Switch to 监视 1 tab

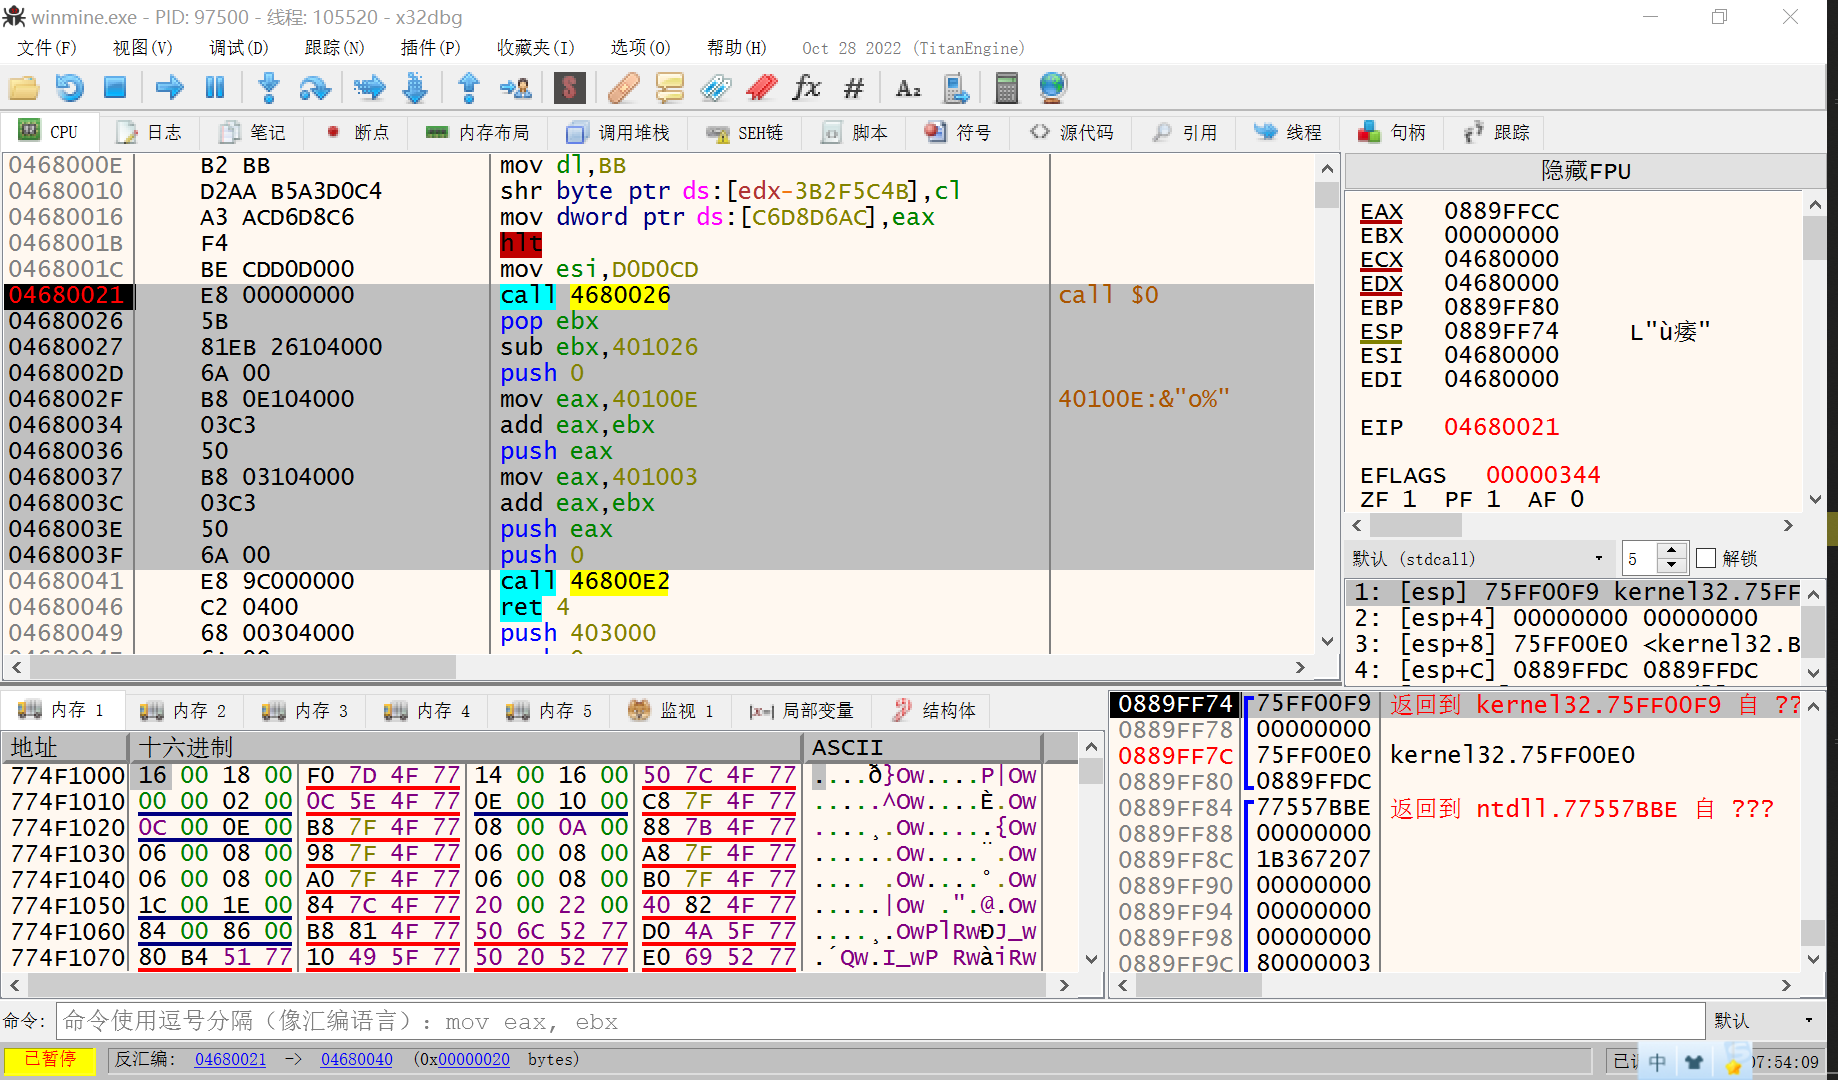point(671,710)
